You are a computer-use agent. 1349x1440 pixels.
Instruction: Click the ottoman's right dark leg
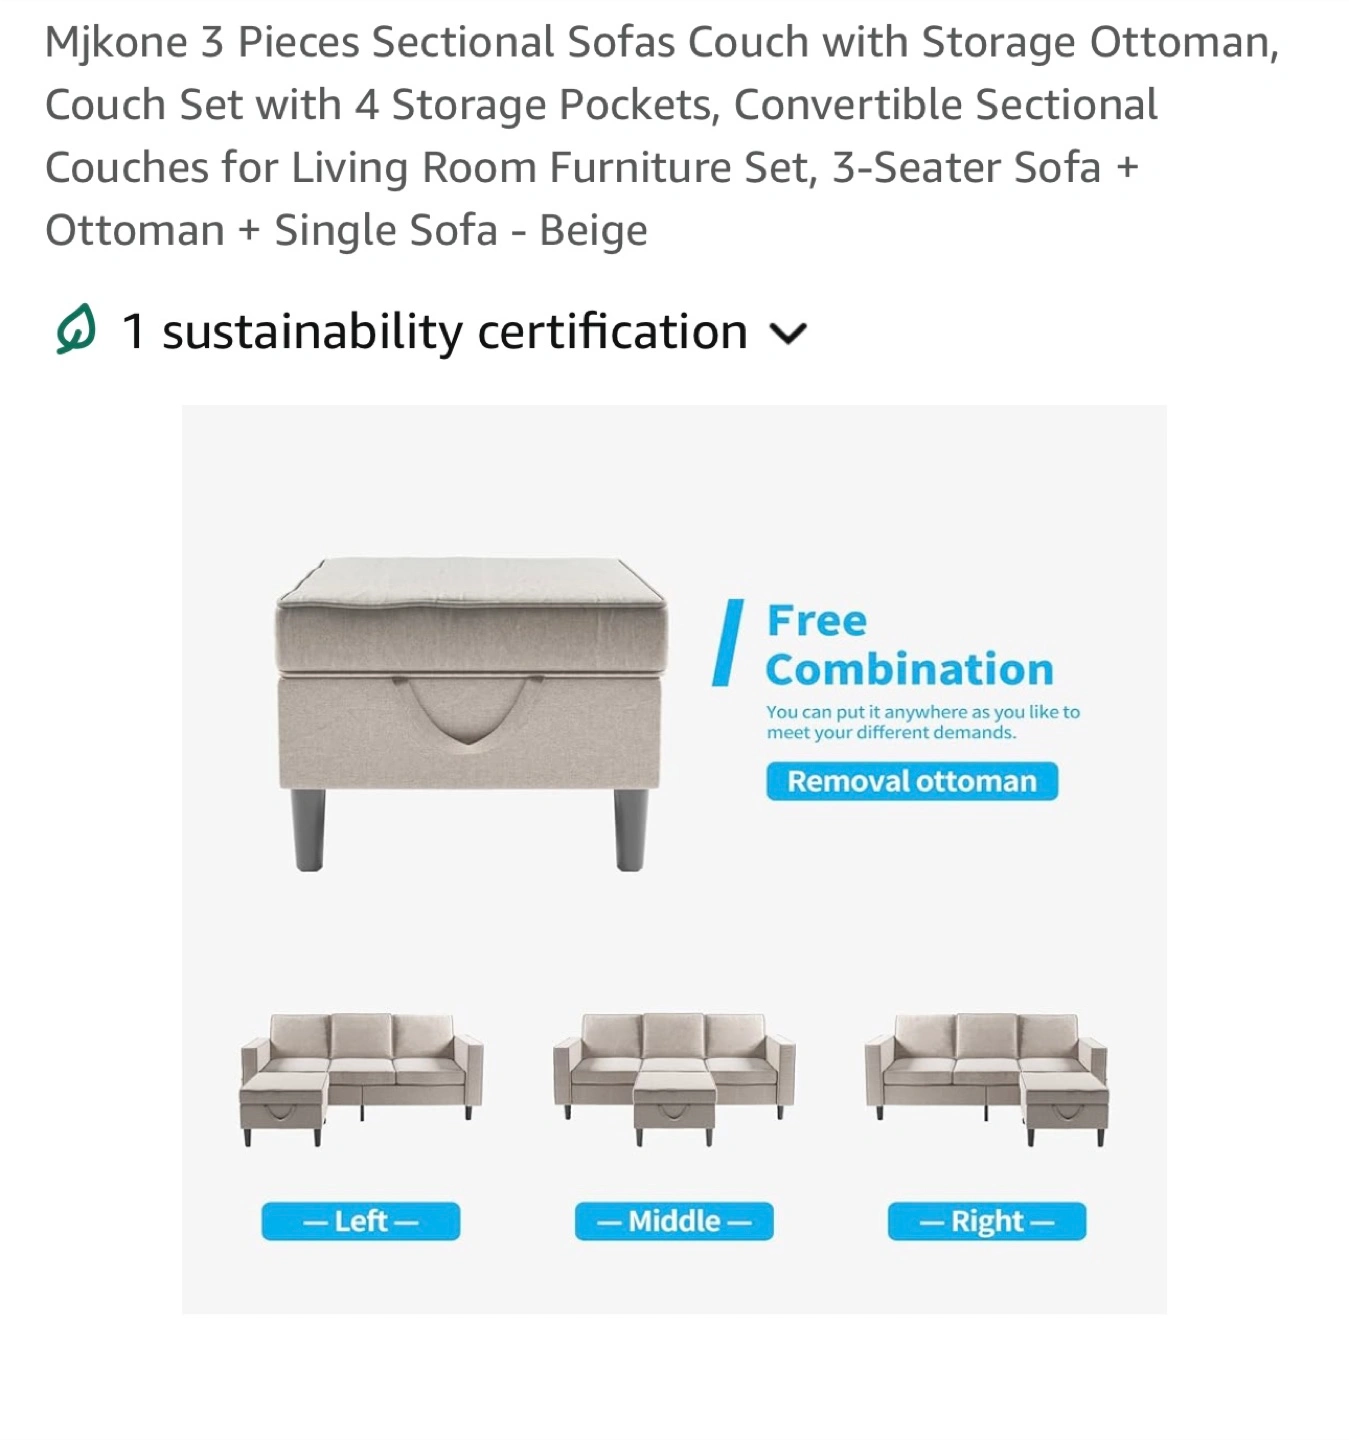(x=630, y=830)
